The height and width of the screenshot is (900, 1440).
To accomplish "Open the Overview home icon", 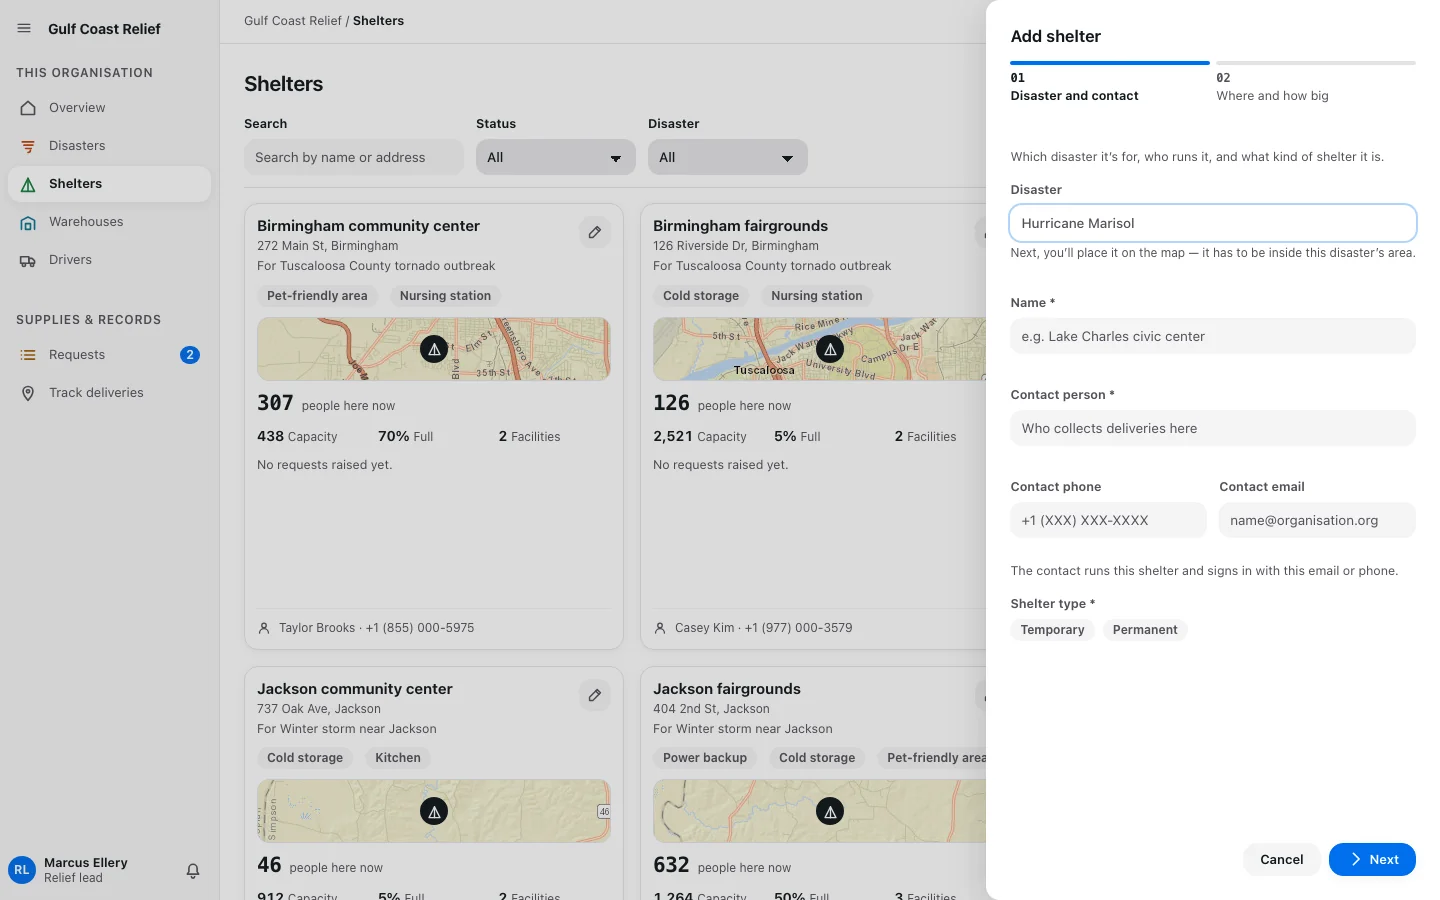I will click(x=28, y=108).
